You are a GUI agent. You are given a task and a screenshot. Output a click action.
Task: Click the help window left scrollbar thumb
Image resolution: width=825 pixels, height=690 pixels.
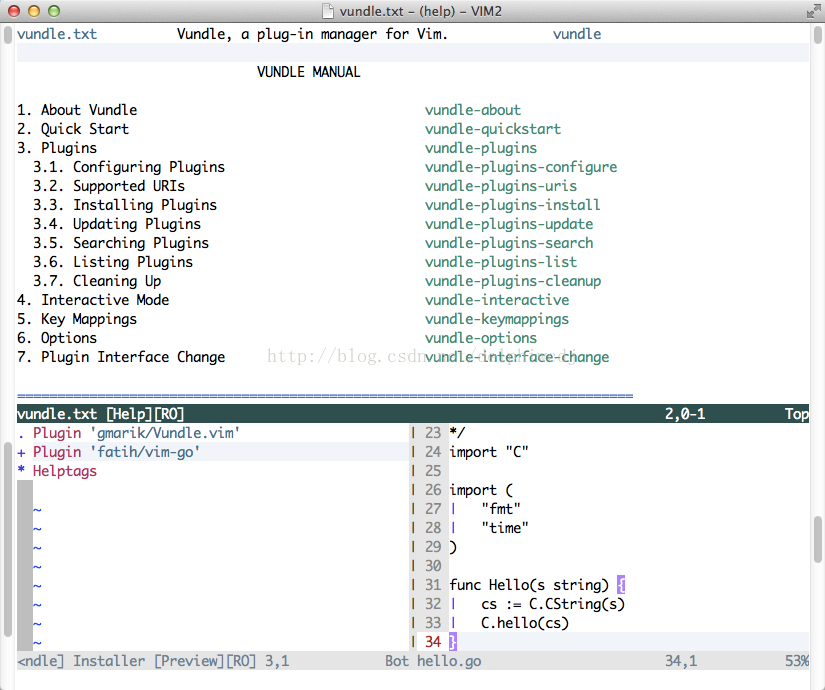coord(7,36)
